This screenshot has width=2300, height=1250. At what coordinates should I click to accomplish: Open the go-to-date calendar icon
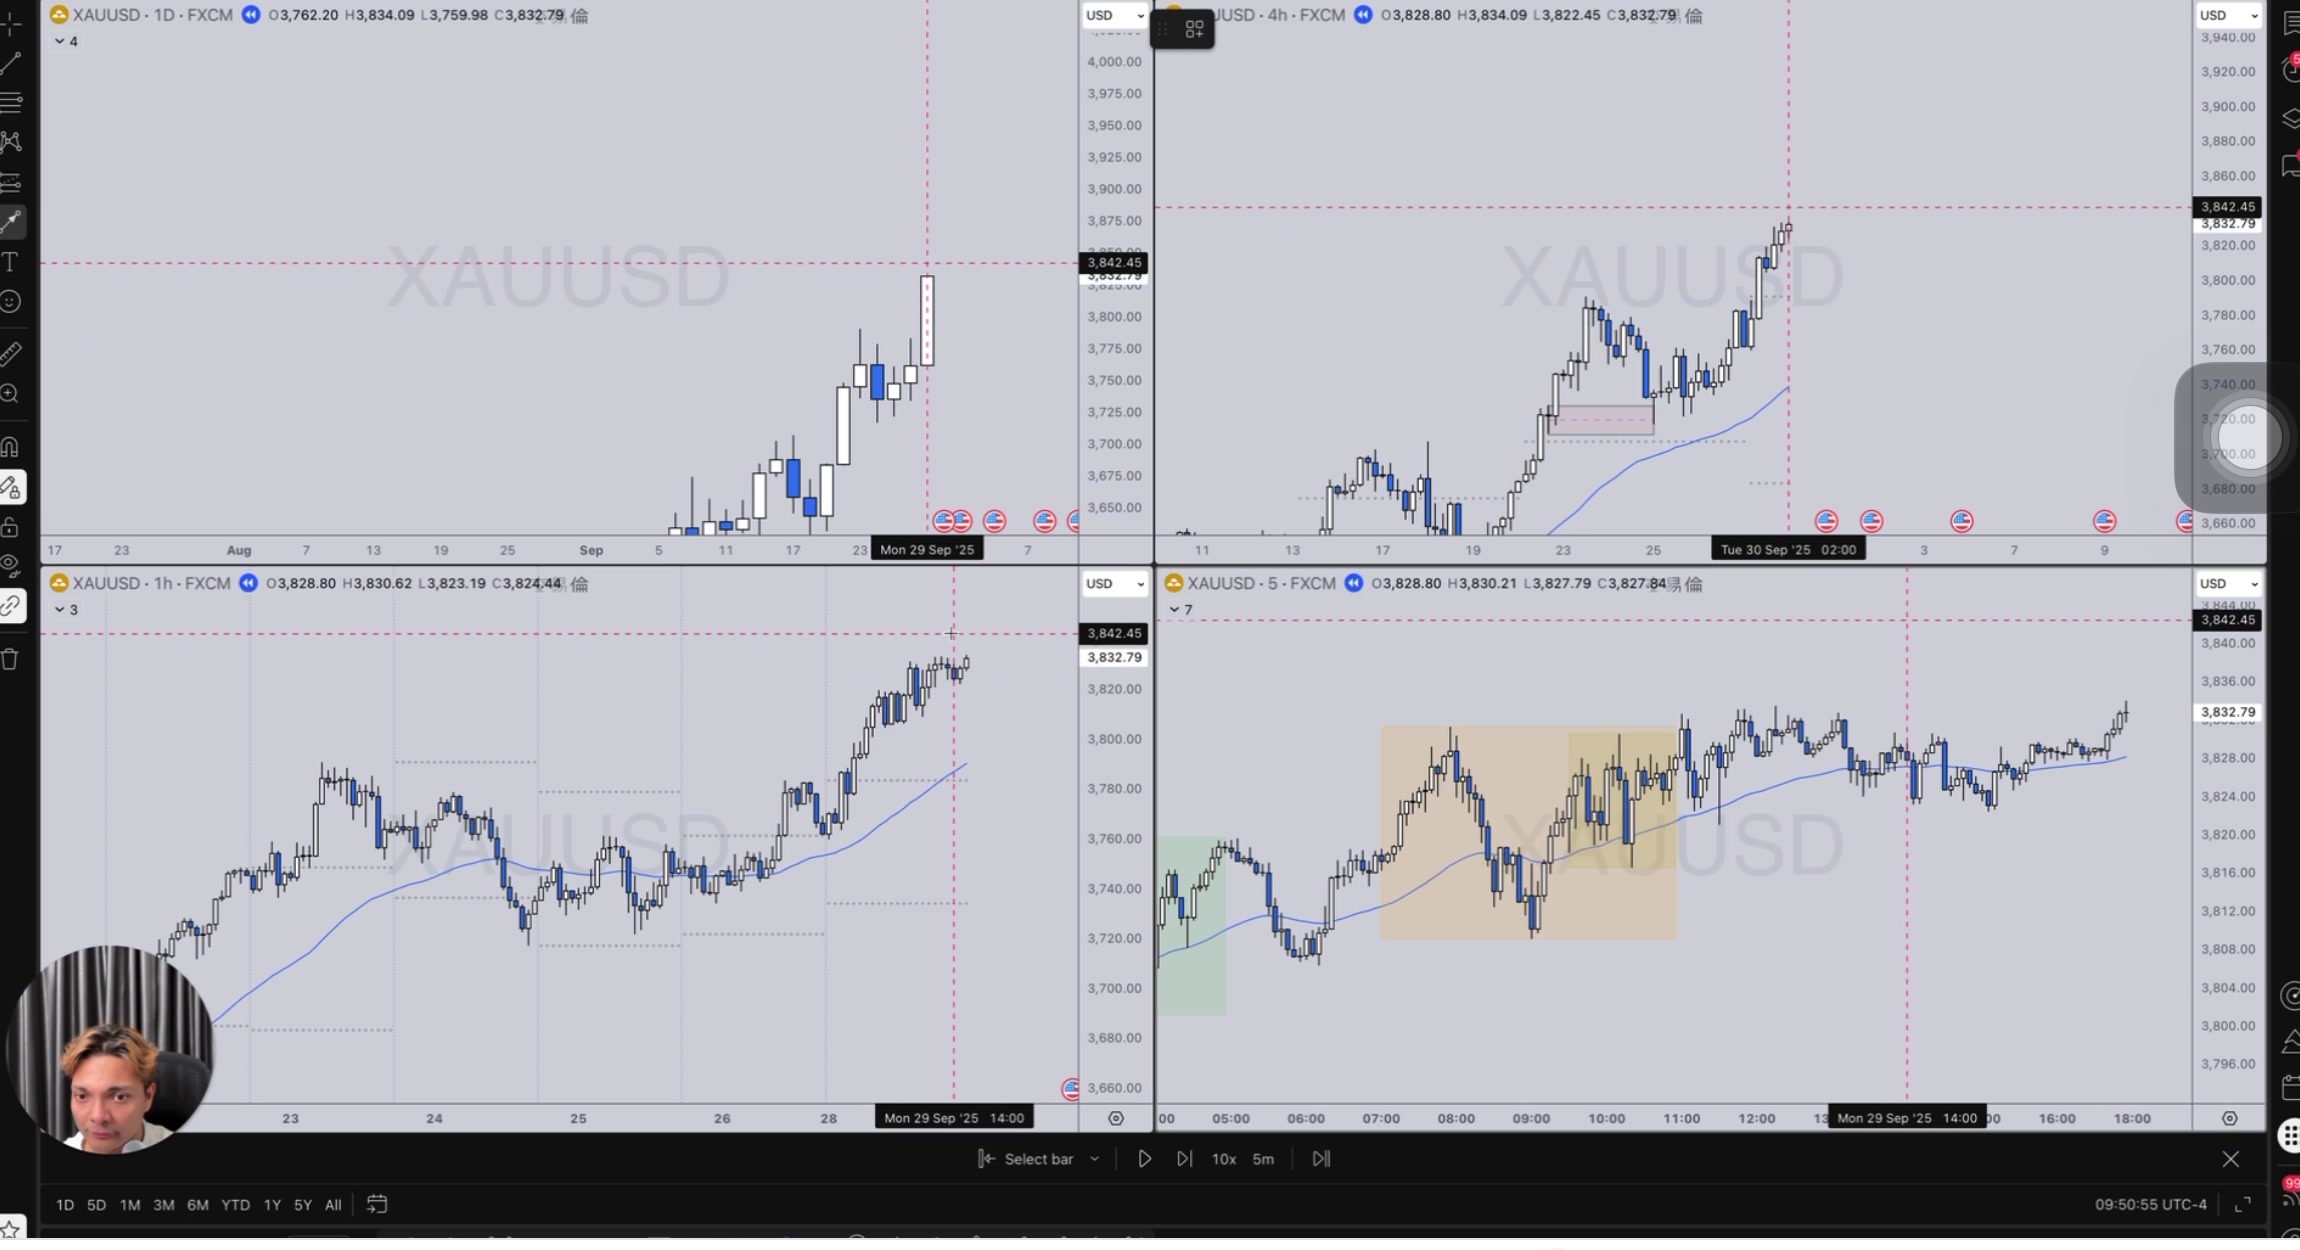click(376, 1205)
